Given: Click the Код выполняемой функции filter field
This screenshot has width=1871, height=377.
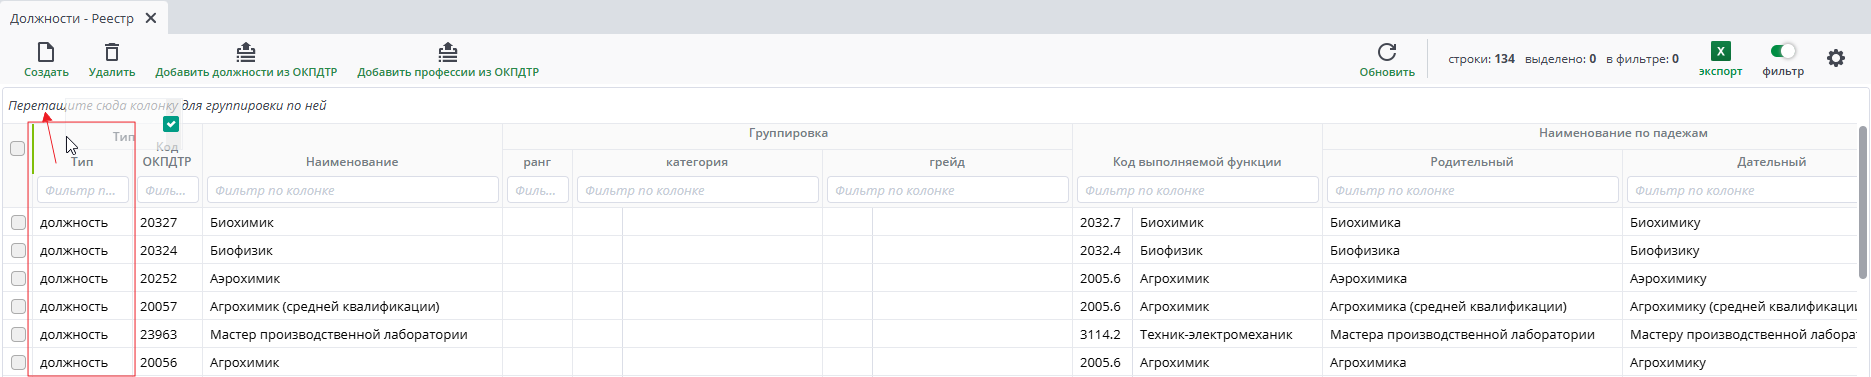Looking at the screenshot, I should tap(1197, 190).
